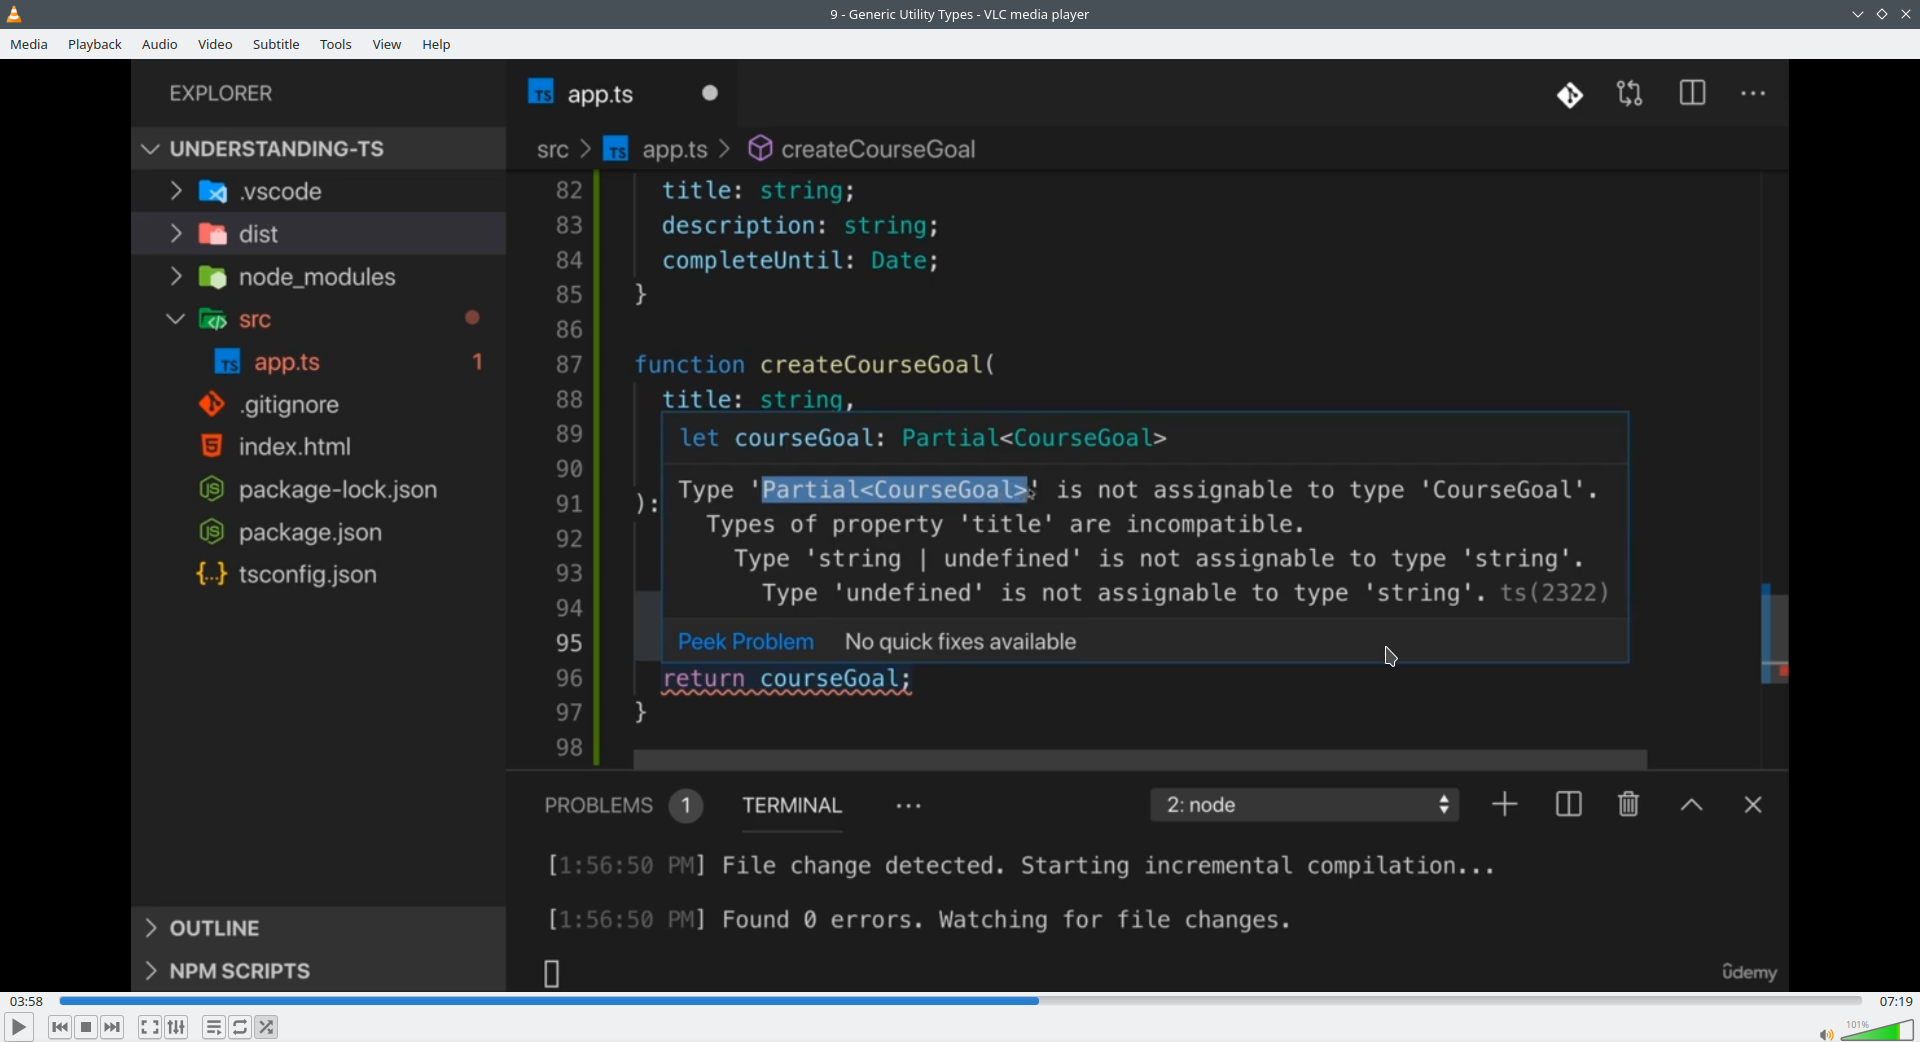Open the '2: node' terminal dropdown
1920x1042 pixels.
1305,805
